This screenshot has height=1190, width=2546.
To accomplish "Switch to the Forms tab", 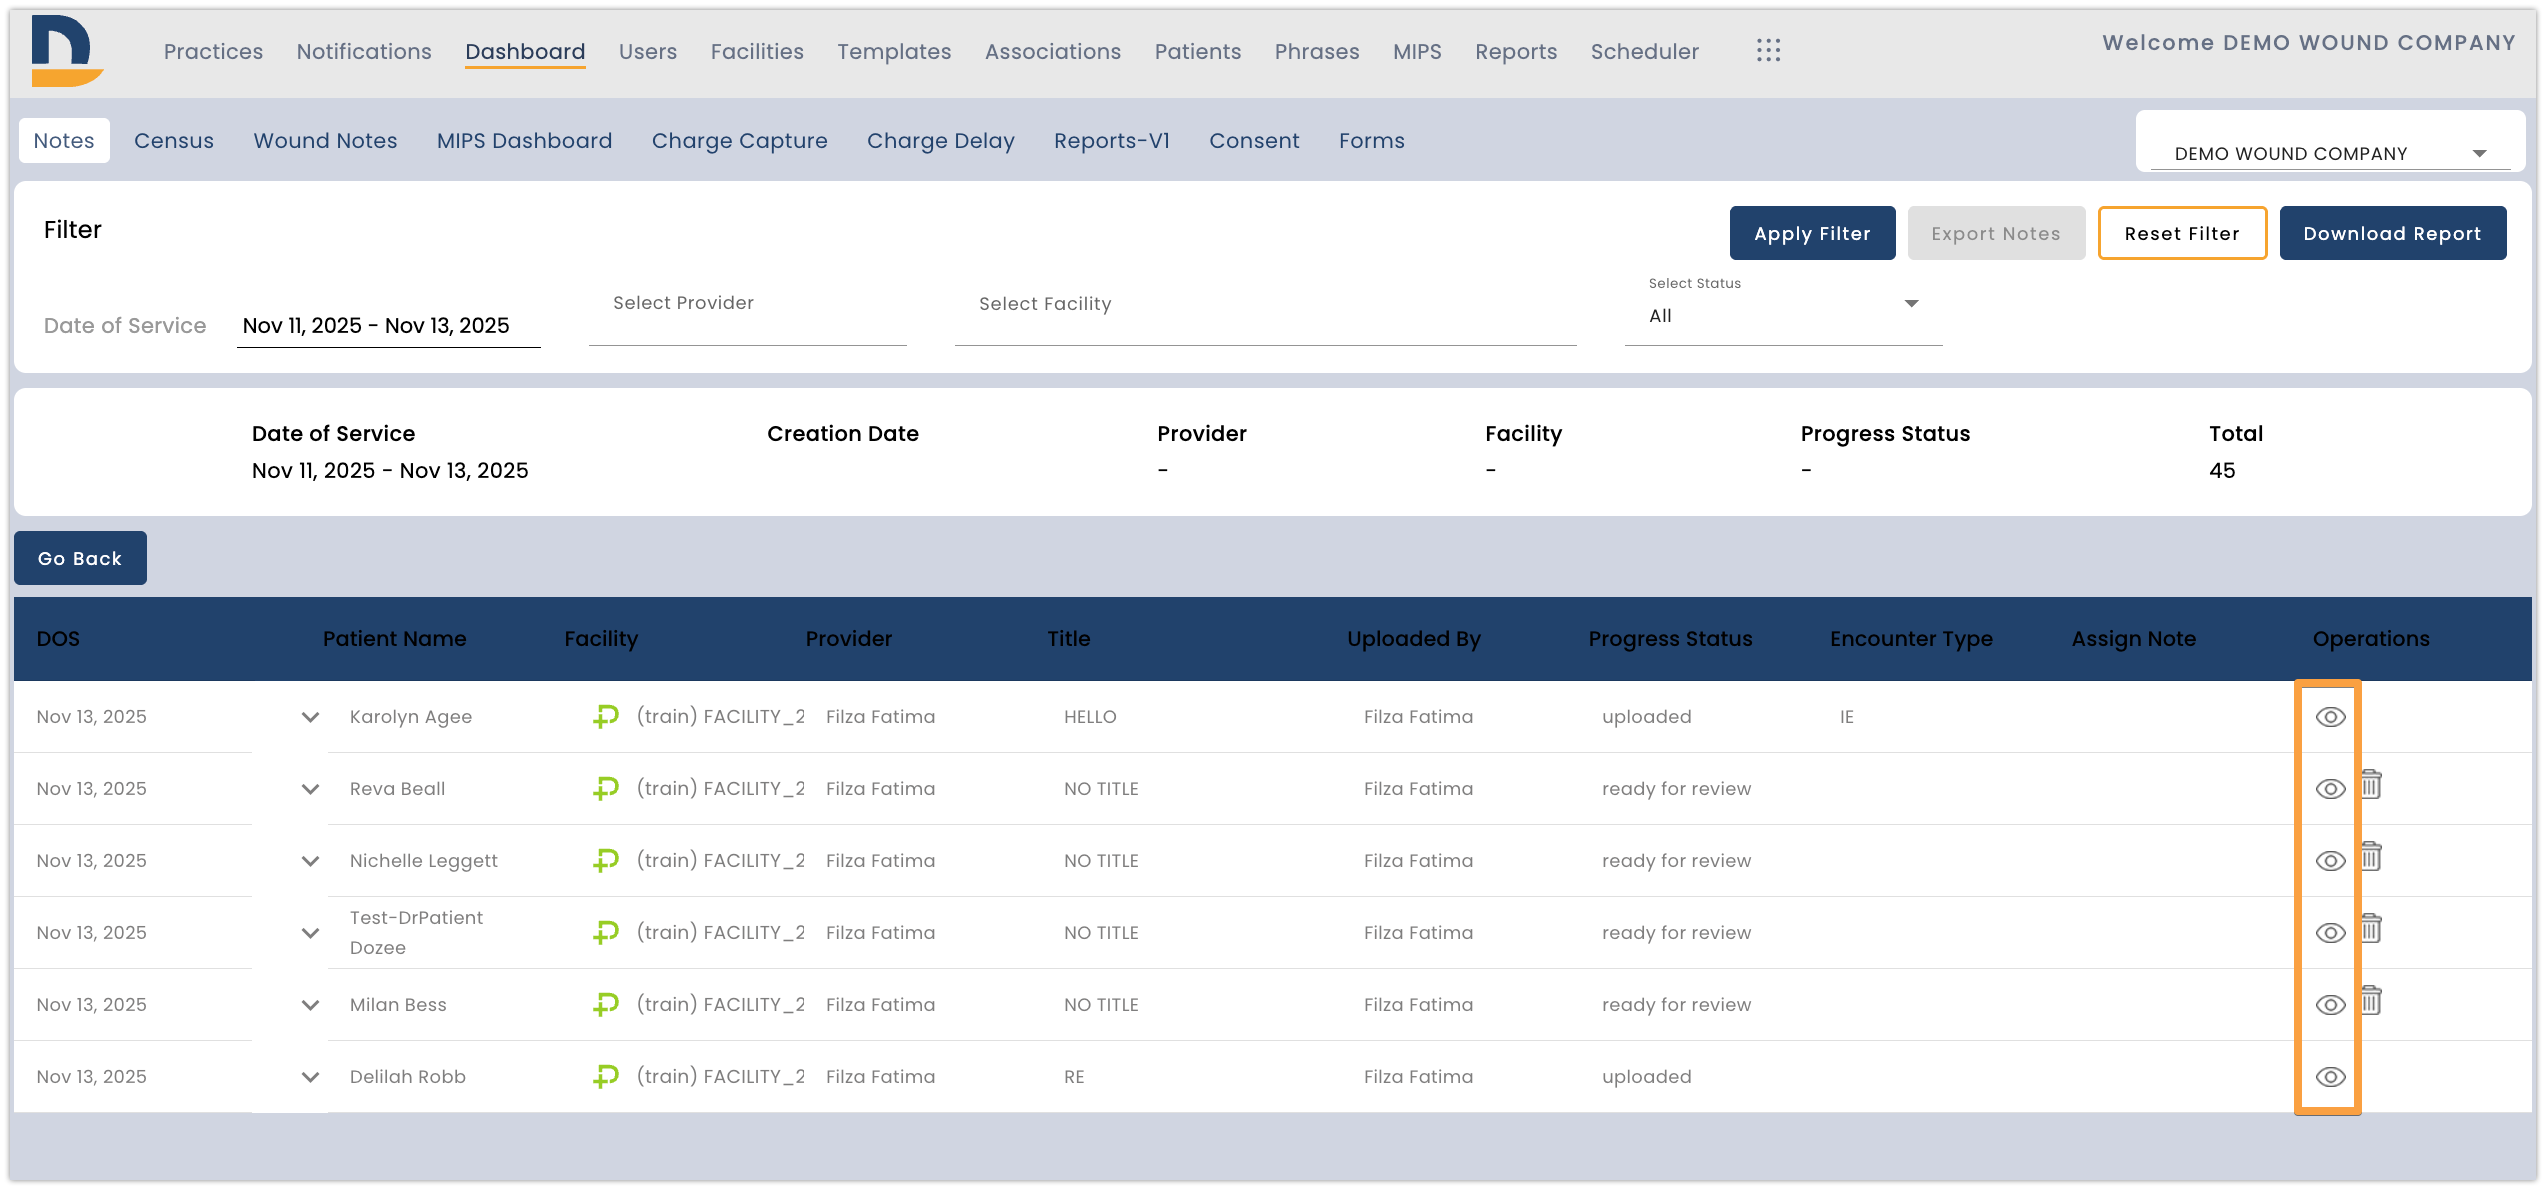I will [1371, 141].
